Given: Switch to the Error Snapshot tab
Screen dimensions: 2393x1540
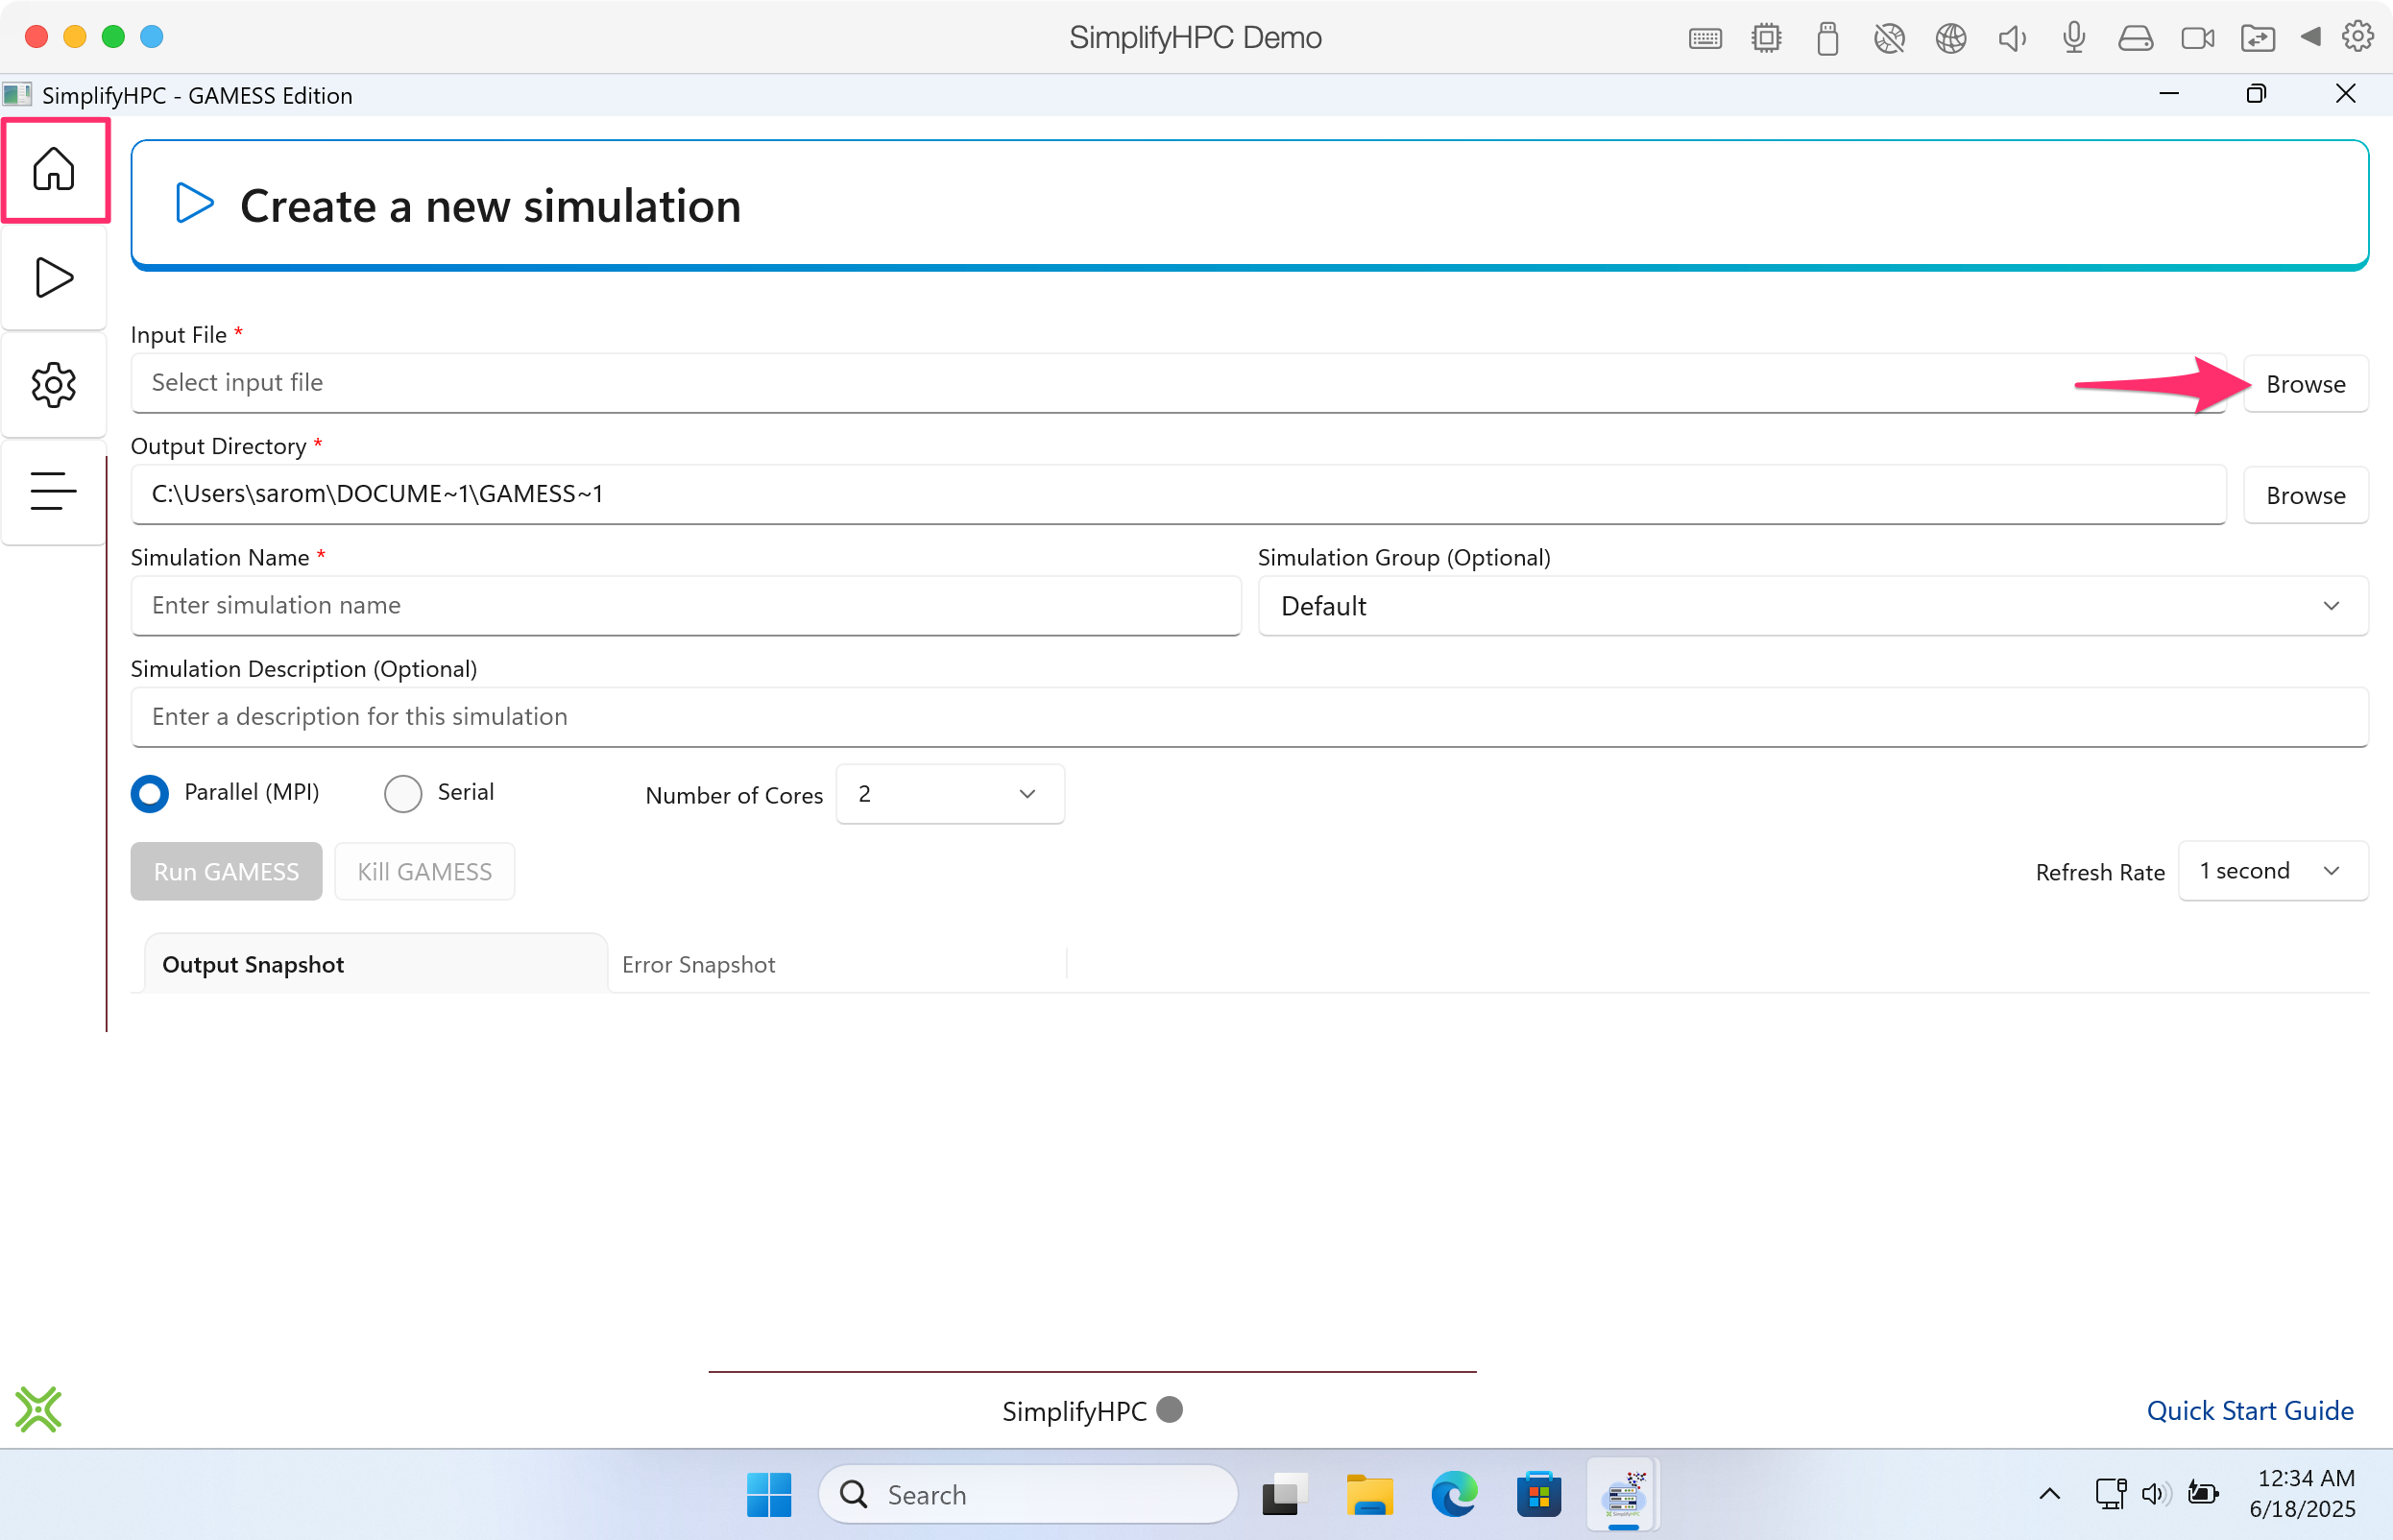Looking at the screenshot, I should tap(699, 965).
